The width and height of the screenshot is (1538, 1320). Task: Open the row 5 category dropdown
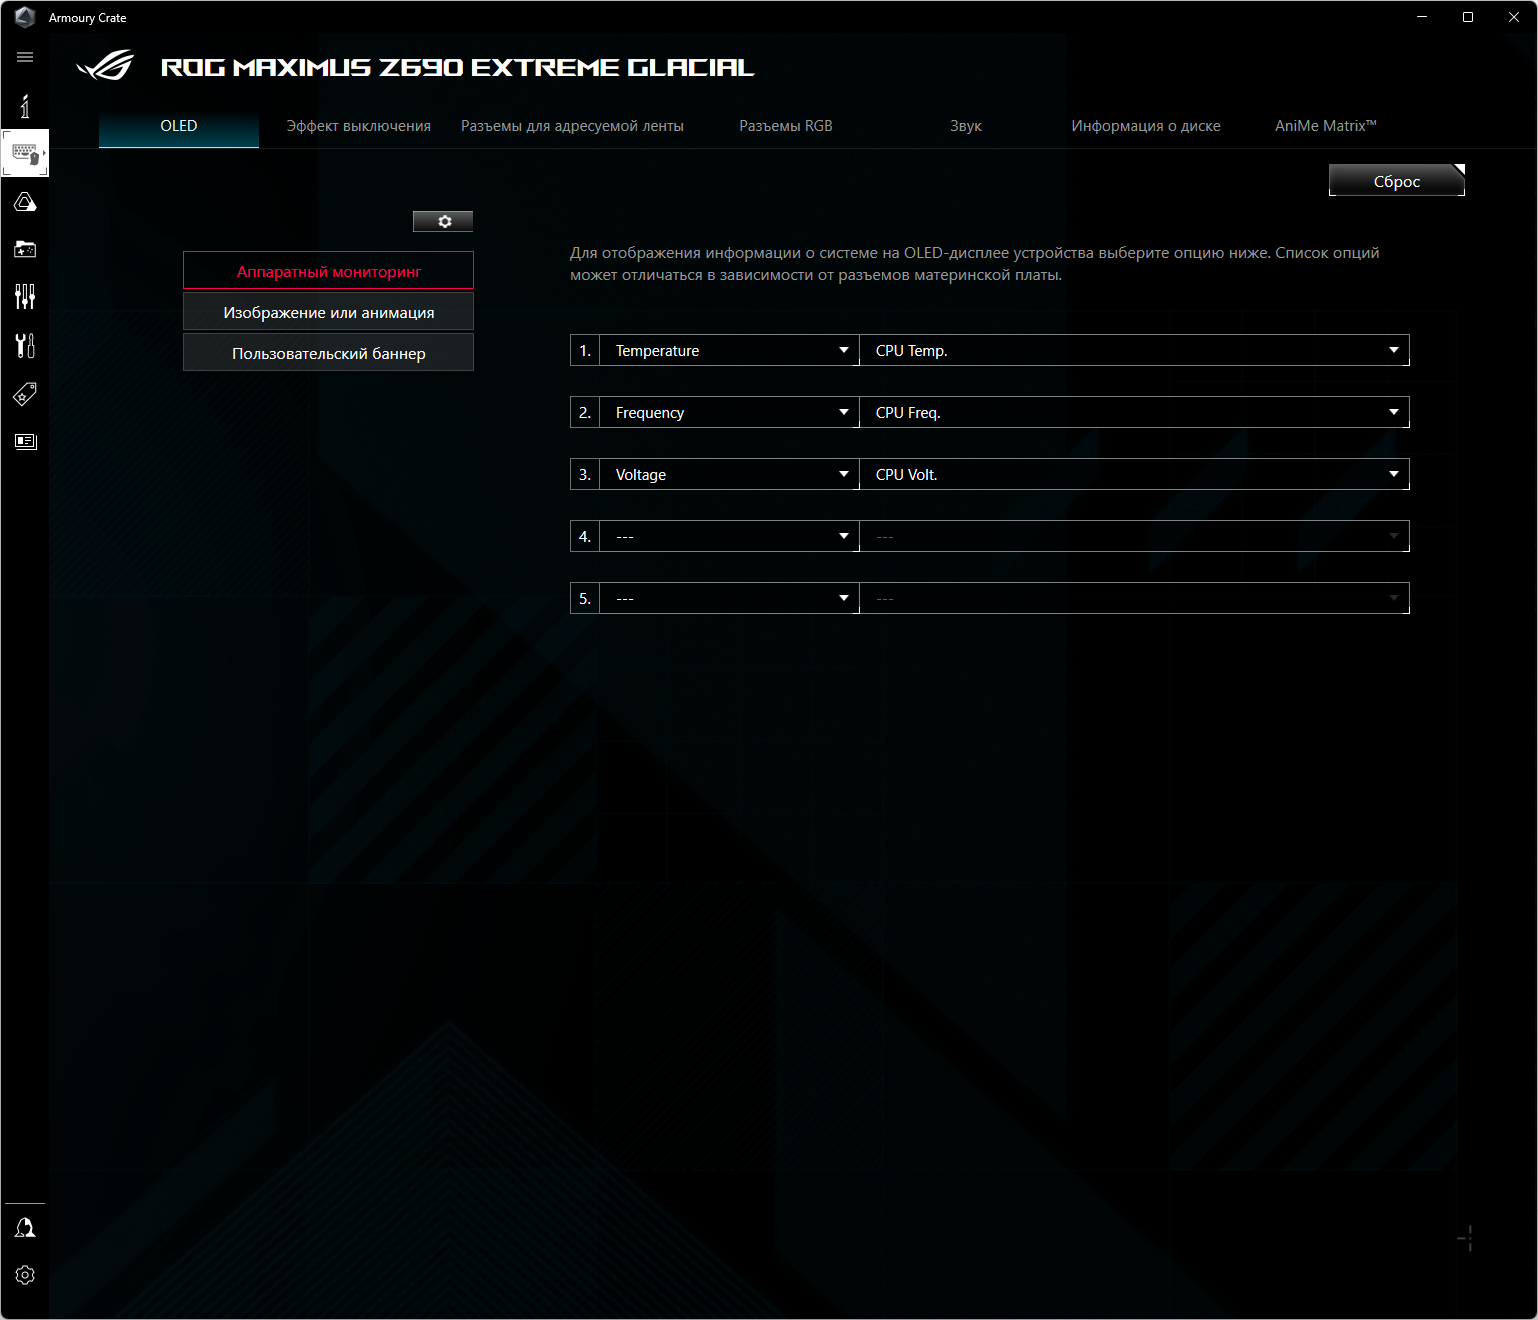729,598
